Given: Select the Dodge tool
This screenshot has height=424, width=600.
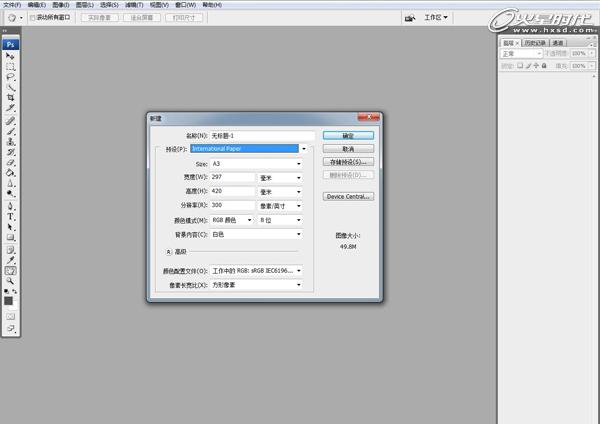Looking at the screenshot, I should click(10, 193).
